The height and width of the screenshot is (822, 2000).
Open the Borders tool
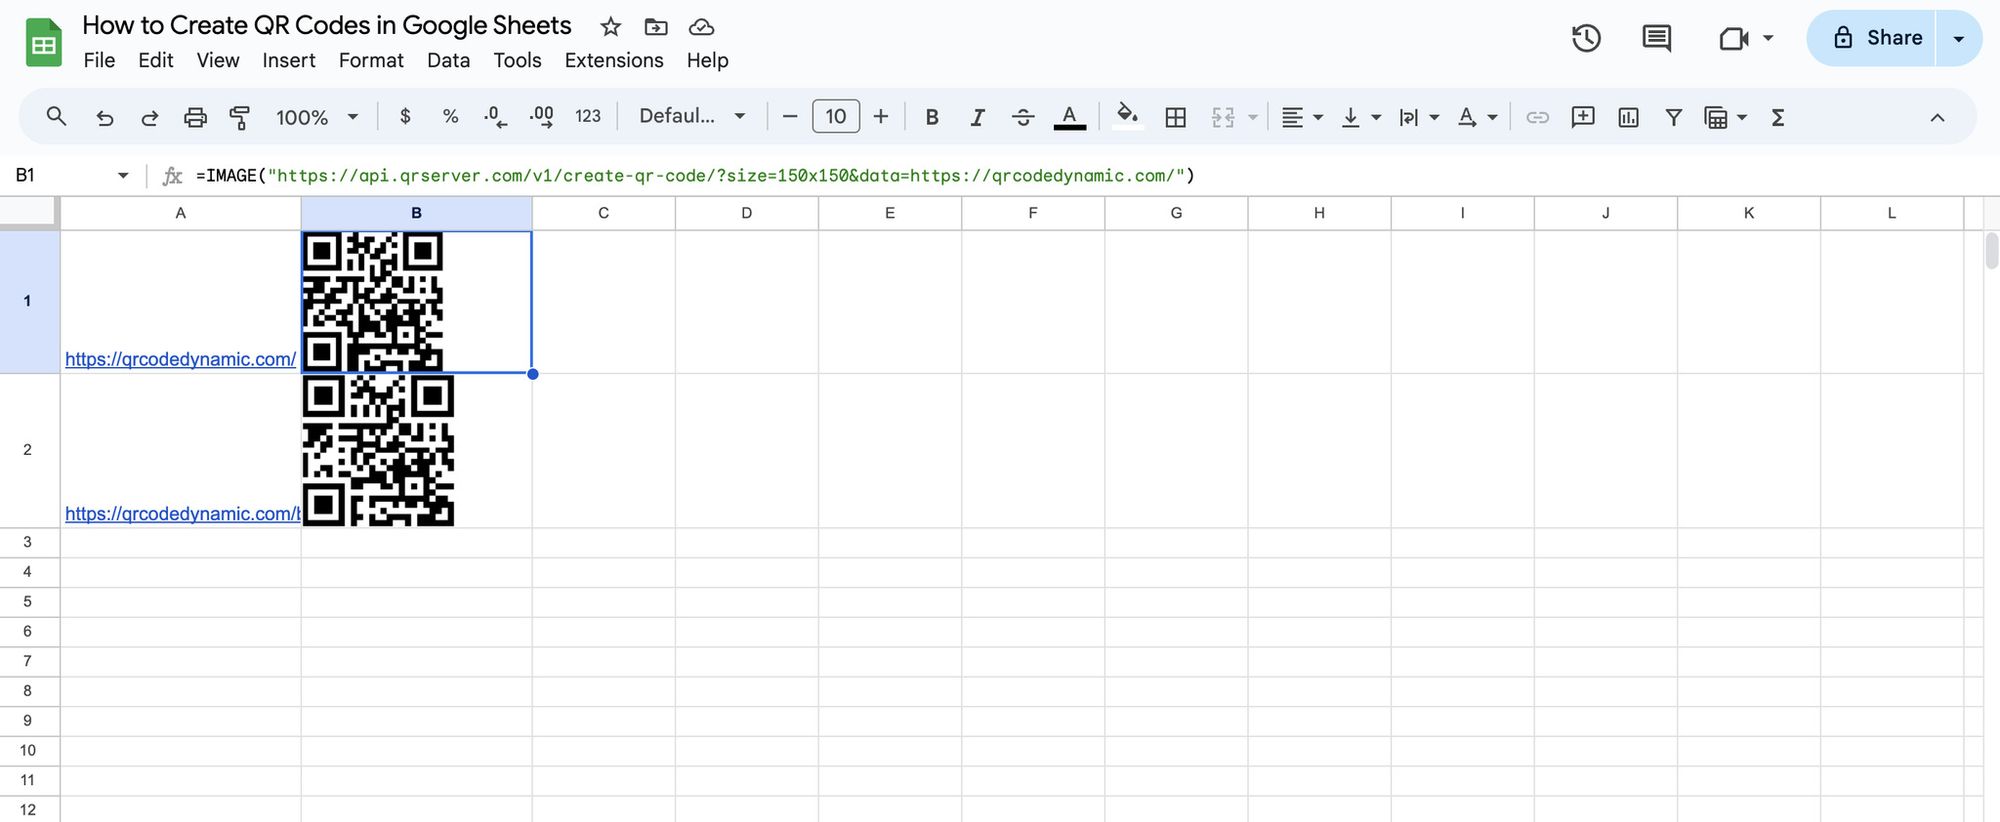coord(1176,117)
